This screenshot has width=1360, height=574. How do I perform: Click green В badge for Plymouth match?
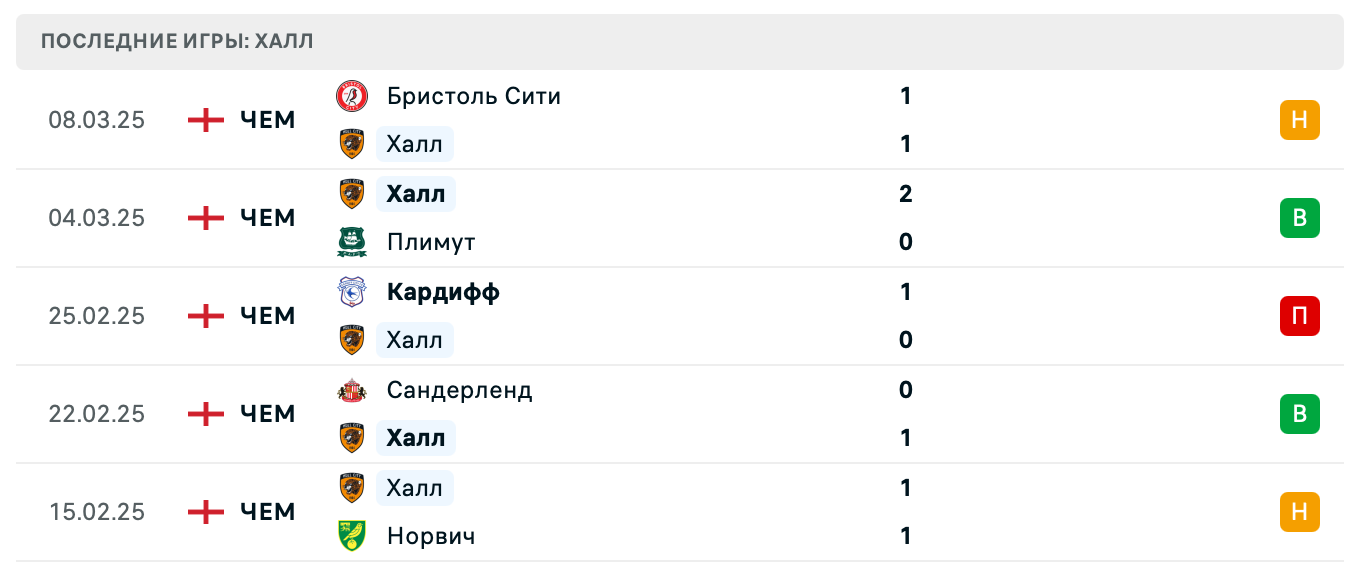tap(1299, 218)
